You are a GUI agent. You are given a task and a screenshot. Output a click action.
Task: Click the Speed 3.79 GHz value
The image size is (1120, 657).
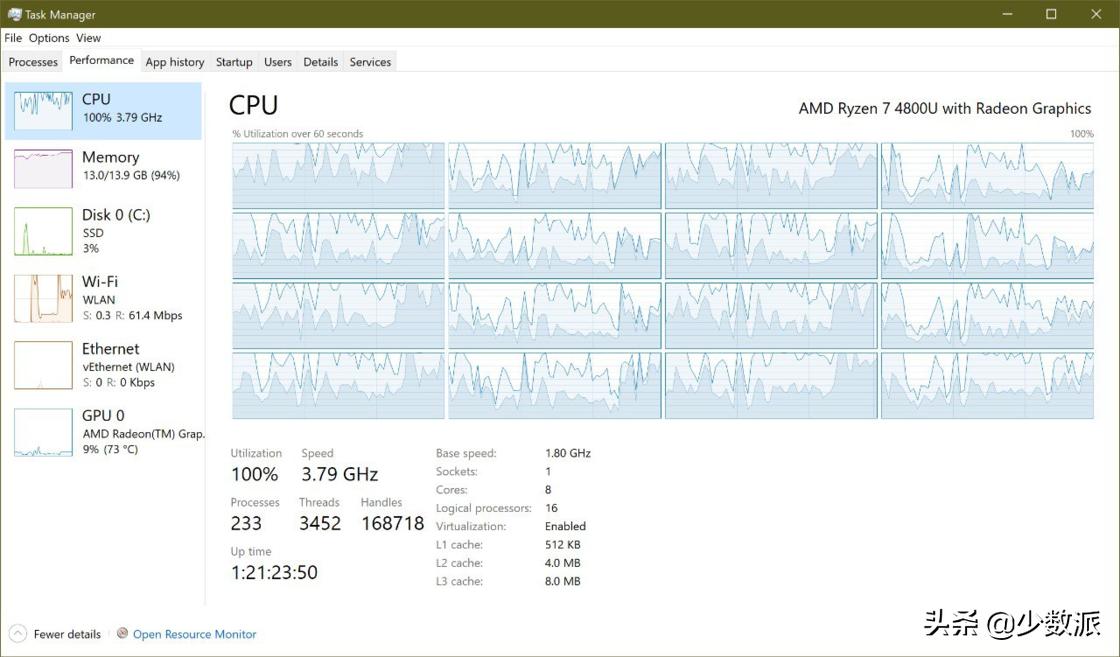[339, 474]
